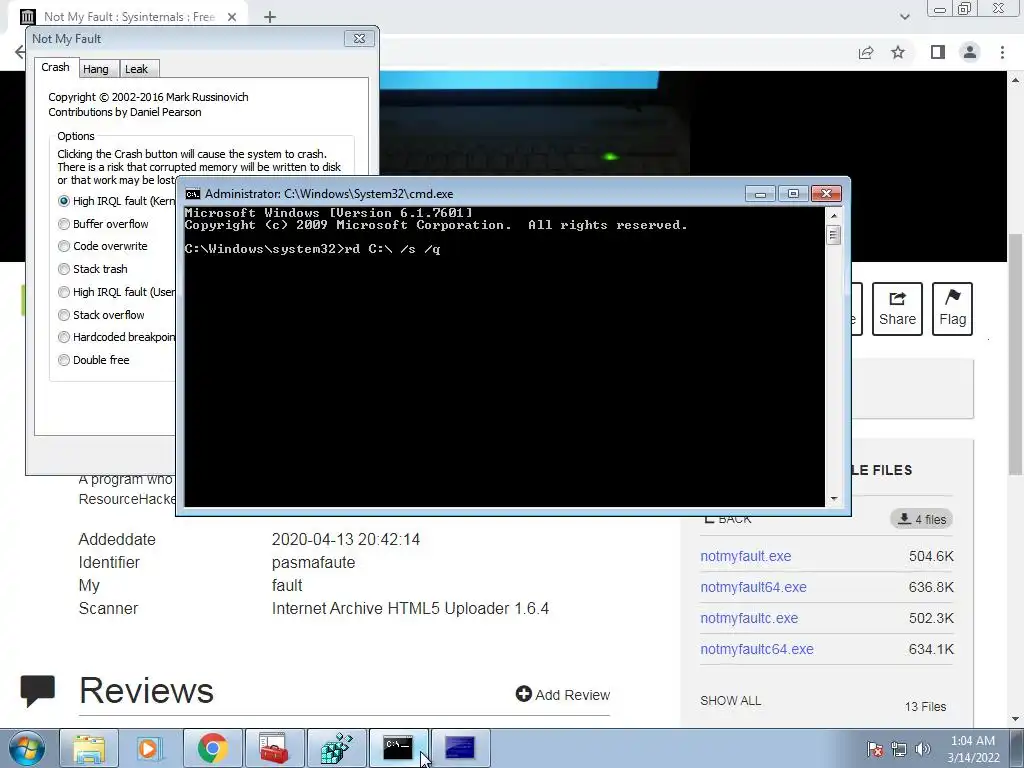The height and width of the screenshot is (768, 1024).
Task: Switch to the Crash tab
Action: coord(56,67)
